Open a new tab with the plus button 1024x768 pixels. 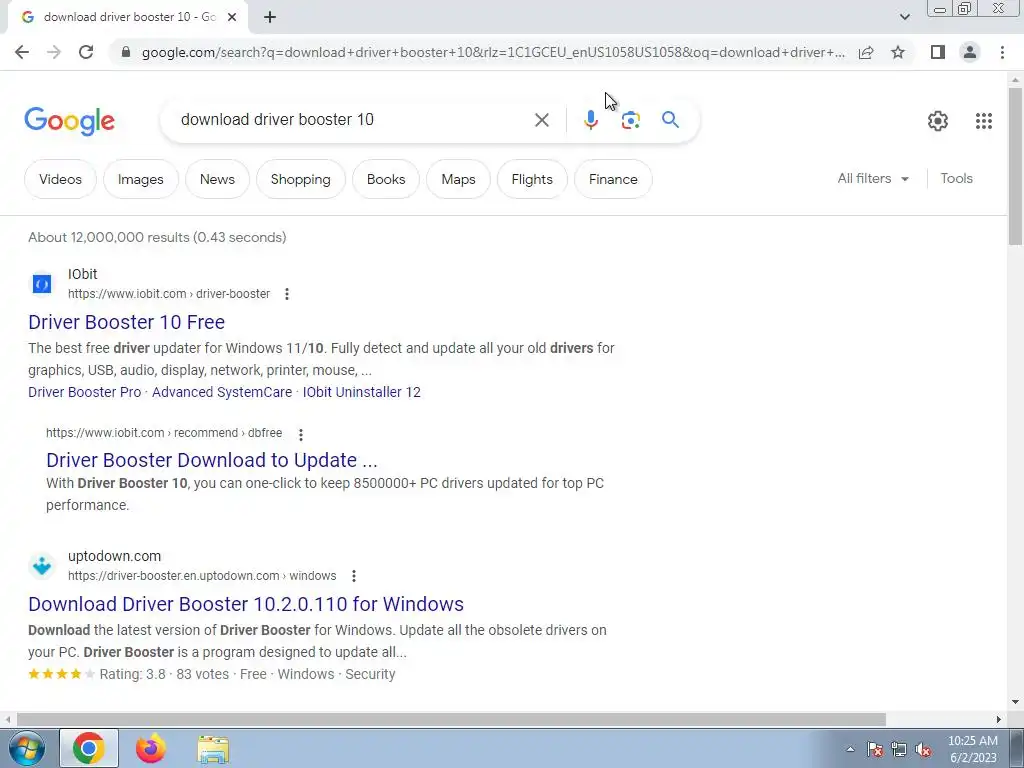pyautogui.click(x=270, y=18)
